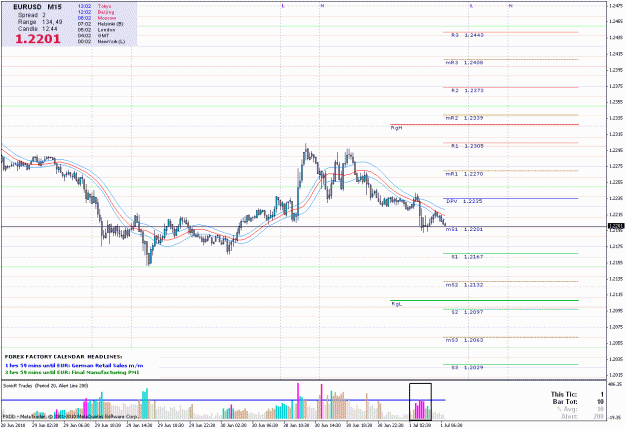Open the German Retail Sales m/m headline
The image size is (625, 429).
coord(74,365)
